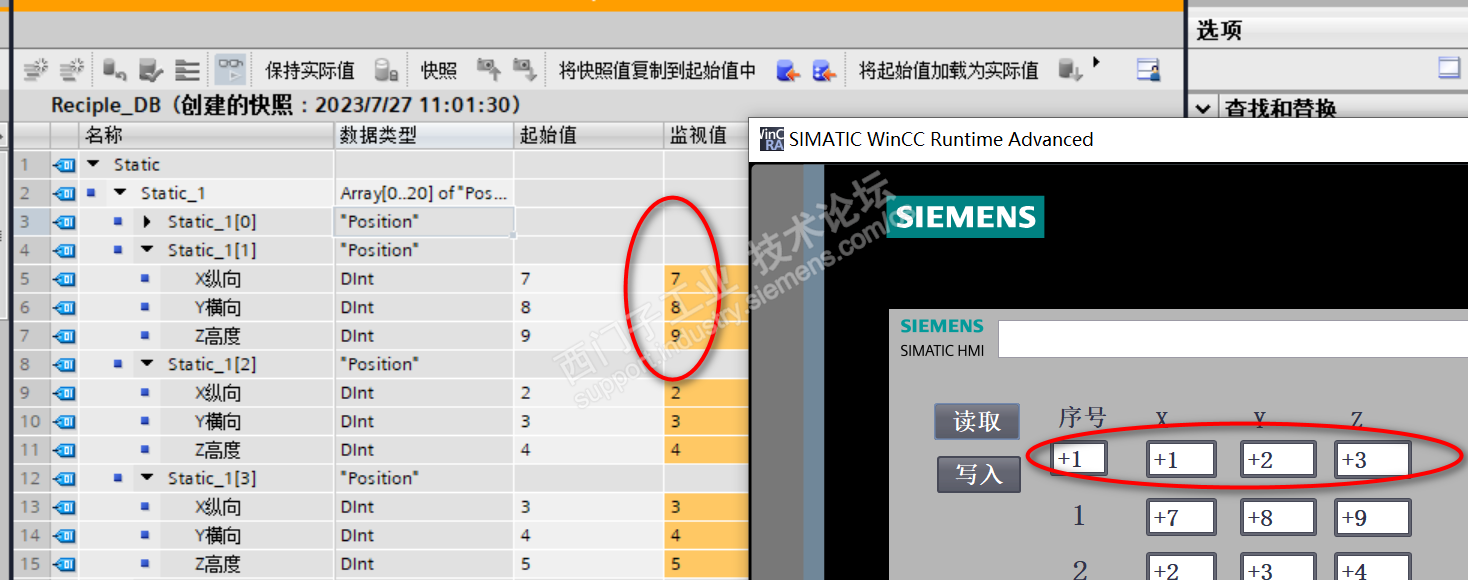
Task: Select row 13 tag icon
Action: [64, 507]
